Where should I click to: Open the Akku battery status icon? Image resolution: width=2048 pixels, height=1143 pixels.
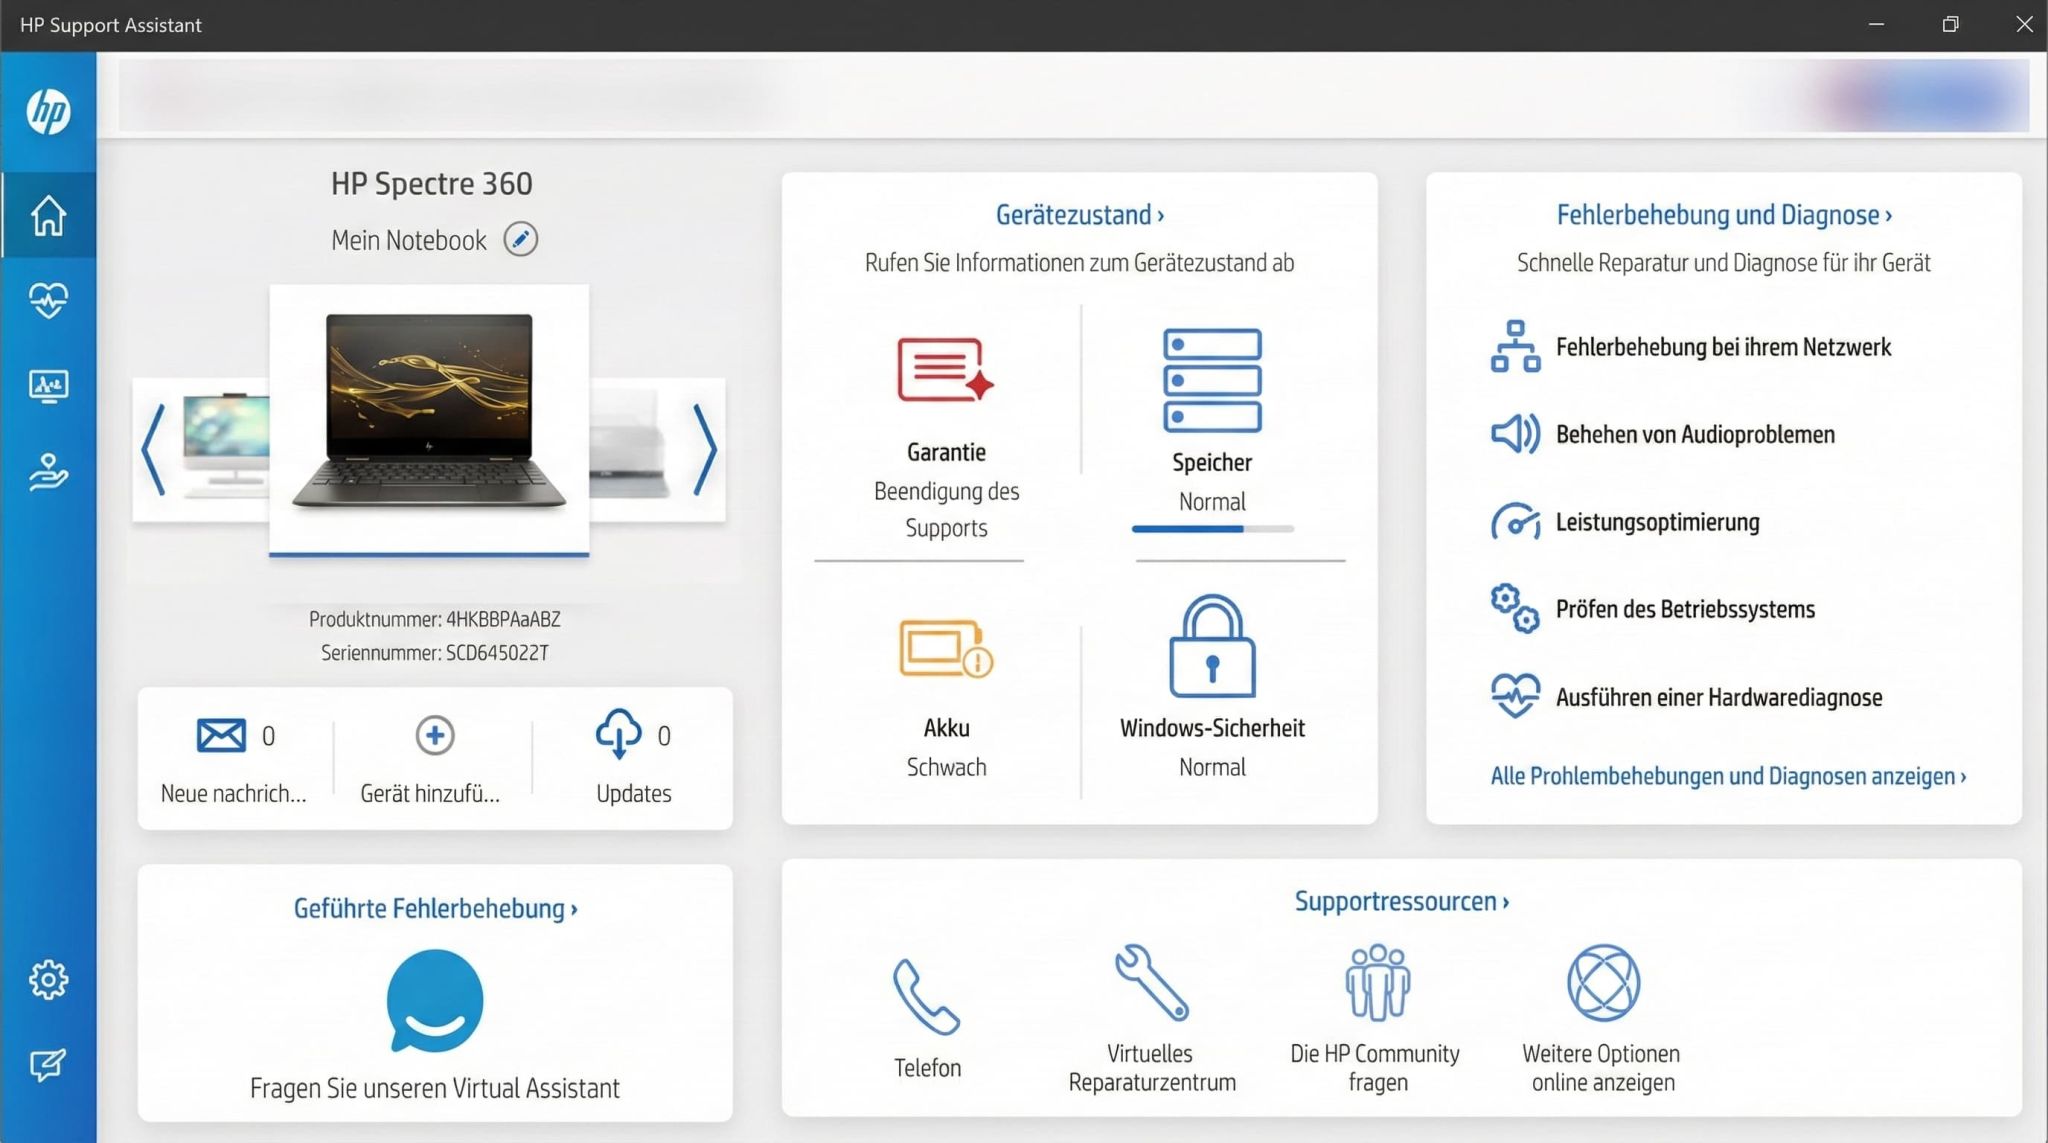[945, 648]
